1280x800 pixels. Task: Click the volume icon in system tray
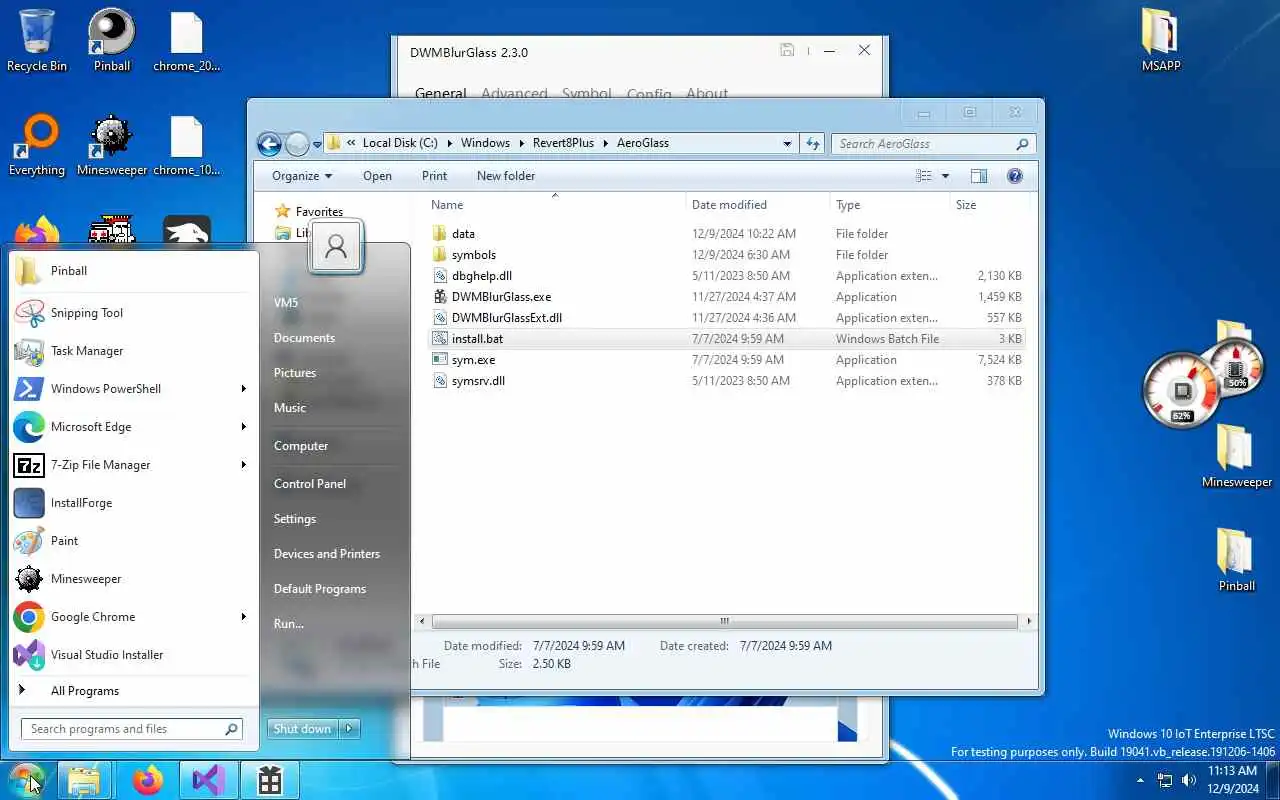click(x=1189, y=780)
